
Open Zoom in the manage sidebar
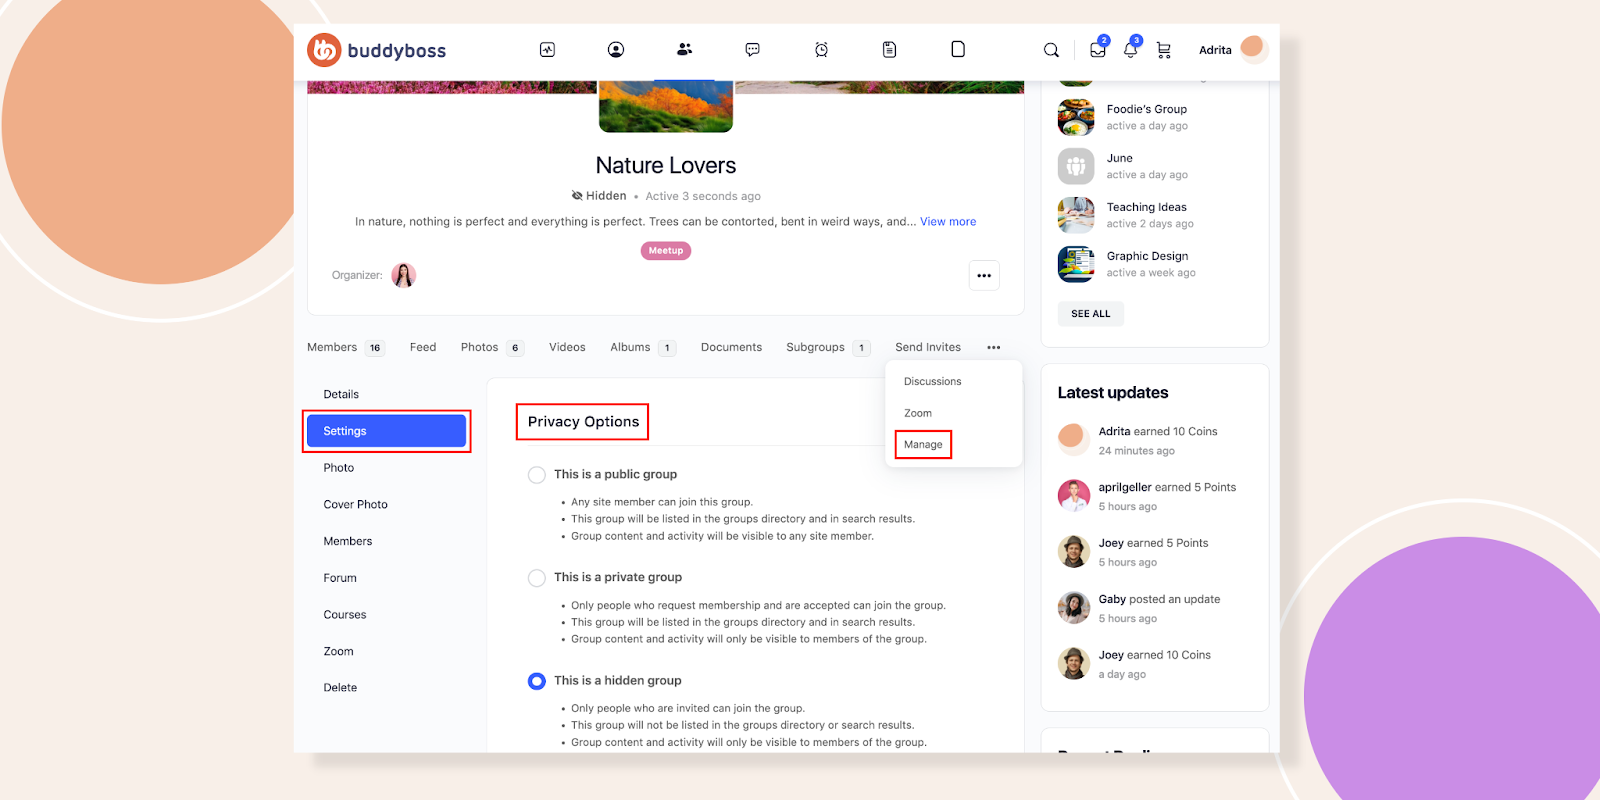pos(338,651)
